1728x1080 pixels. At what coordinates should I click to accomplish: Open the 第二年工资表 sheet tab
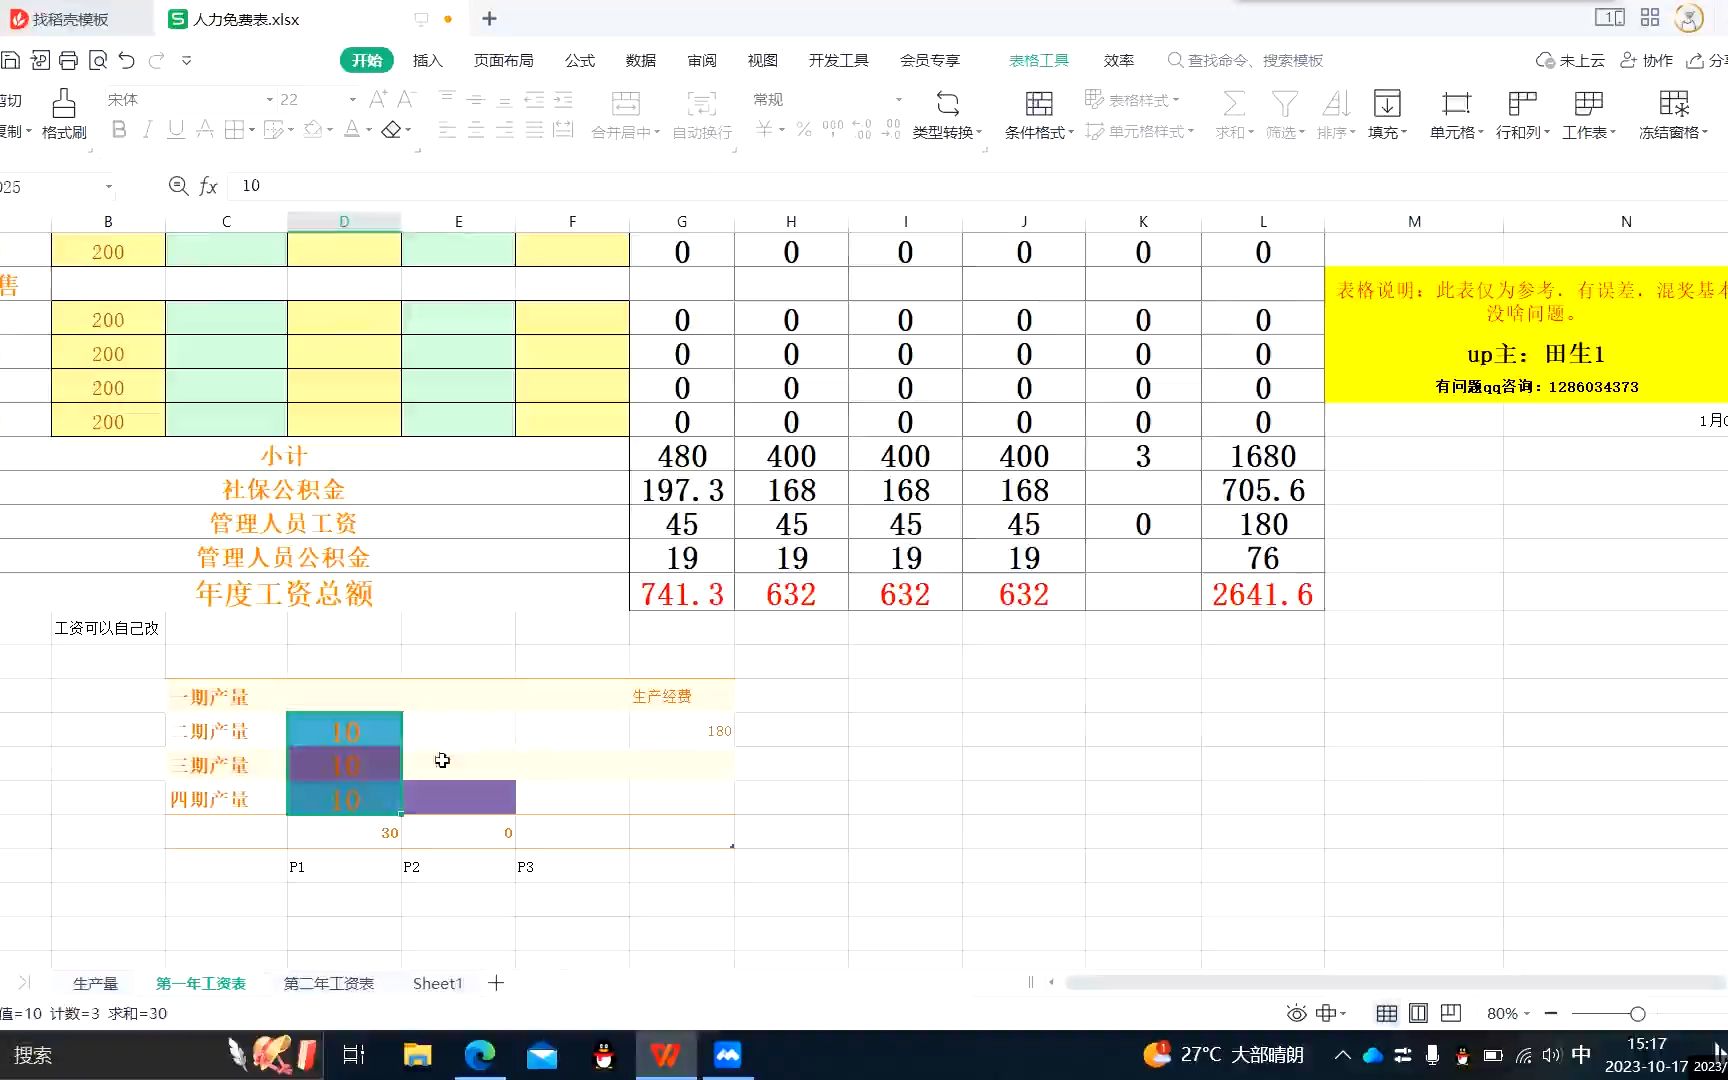click(x=328, y=983)
